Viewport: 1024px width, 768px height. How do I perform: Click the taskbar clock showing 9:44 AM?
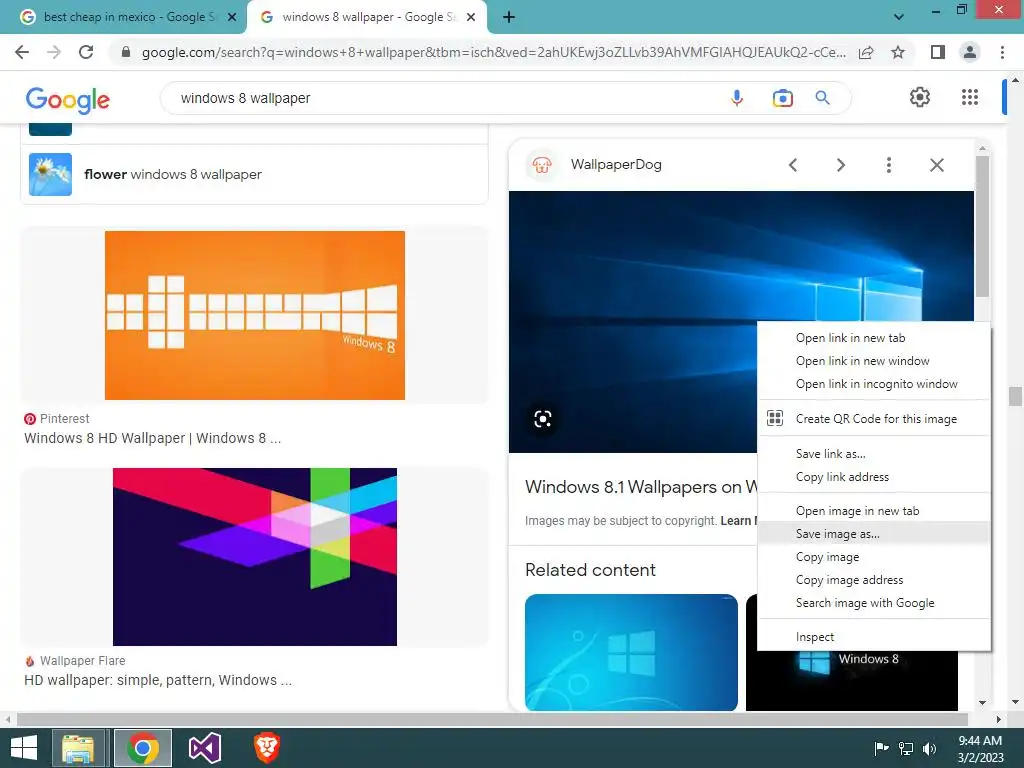point(980,748)
